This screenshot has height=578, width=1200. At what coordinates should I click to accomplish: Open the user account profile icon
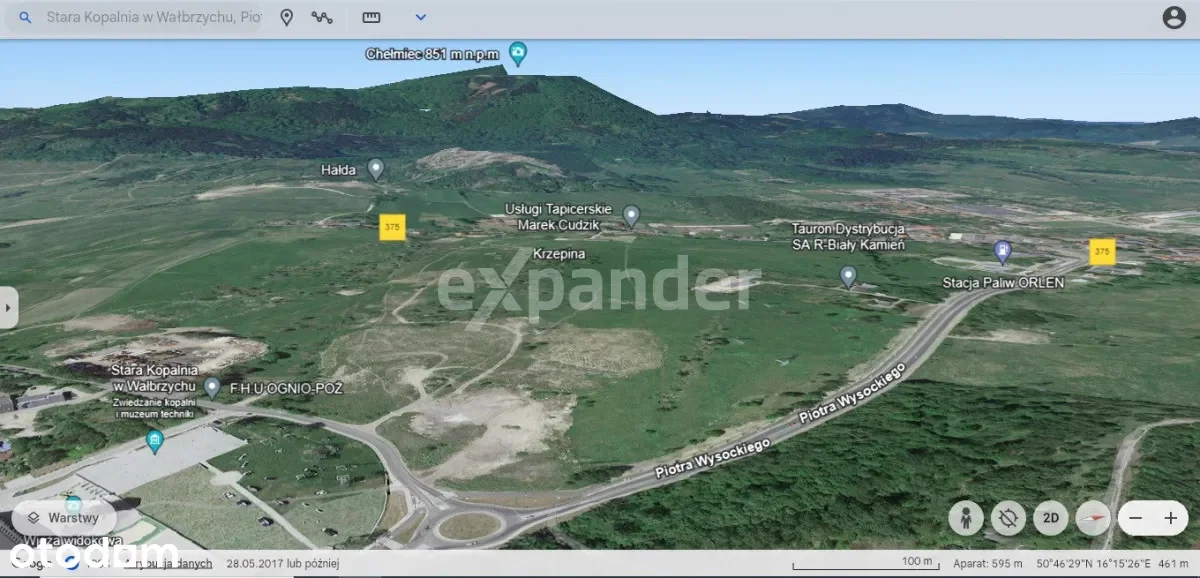coord(1174,18)
